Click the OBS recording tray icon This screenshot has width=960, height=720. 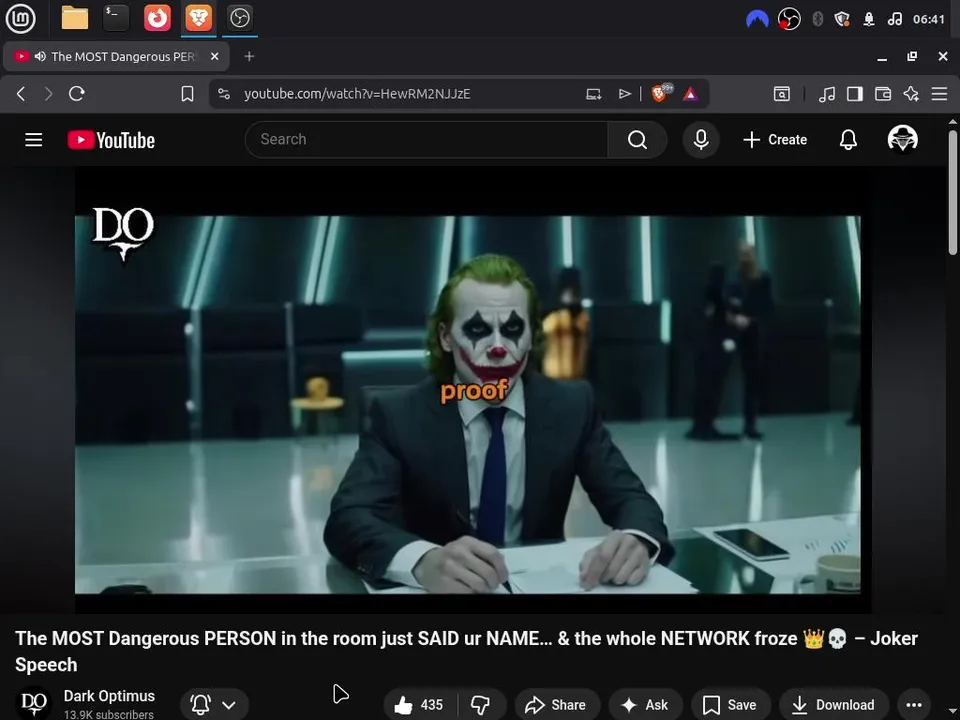[x=789, y=19]
